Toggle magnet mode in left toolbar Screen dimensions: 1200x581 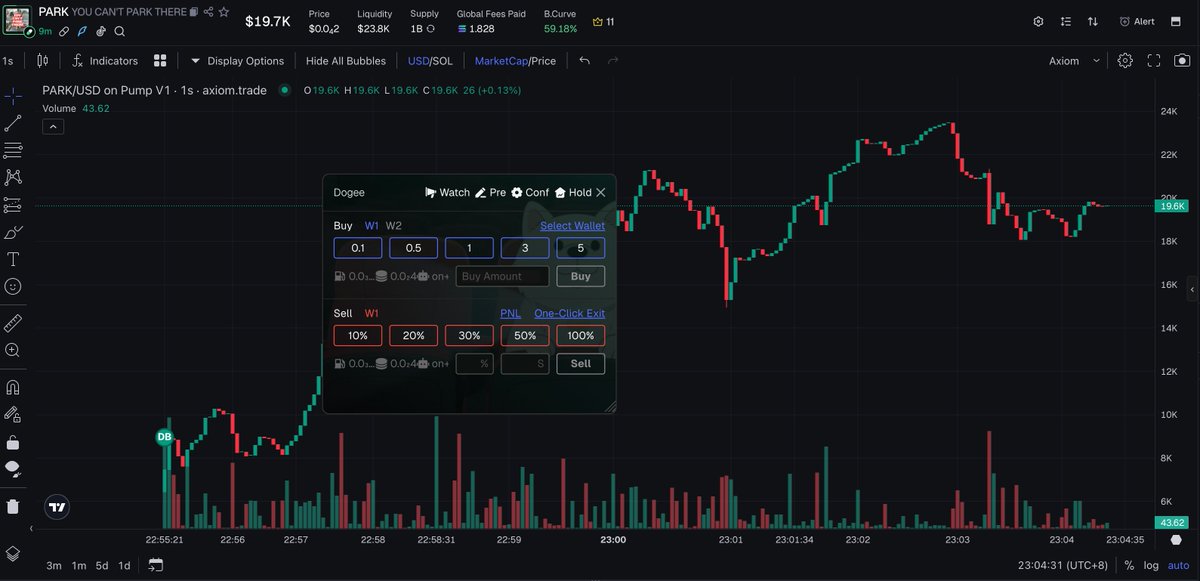pos(13,387)
